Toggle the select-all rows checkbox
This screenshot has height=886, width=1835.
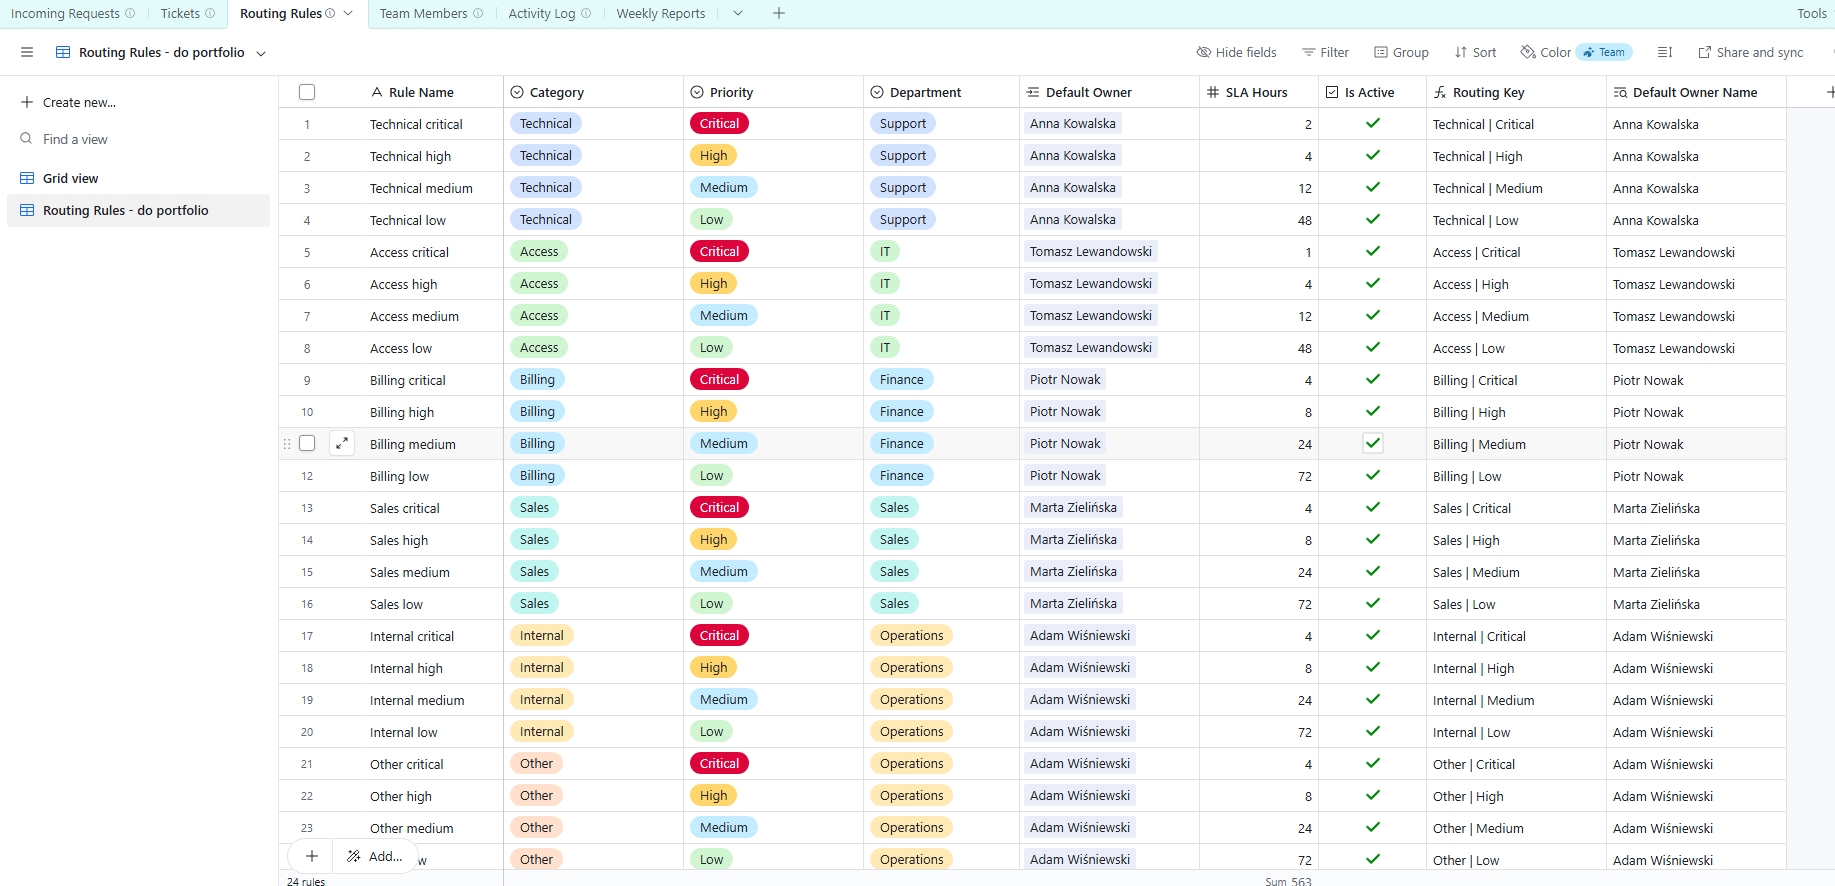307,92
